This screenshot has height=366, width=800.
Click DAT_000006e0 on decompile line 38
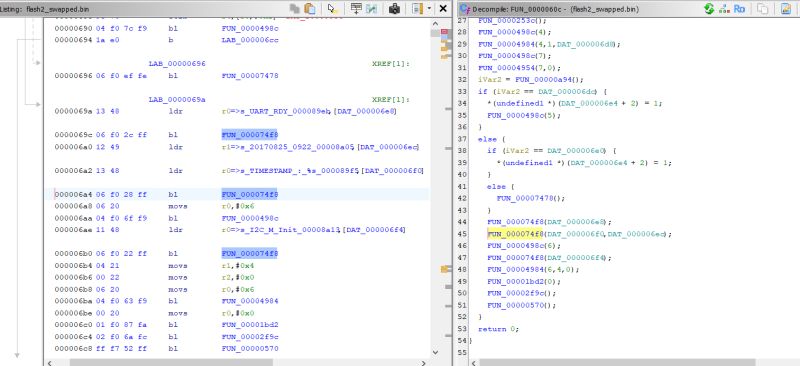(576, 151)
